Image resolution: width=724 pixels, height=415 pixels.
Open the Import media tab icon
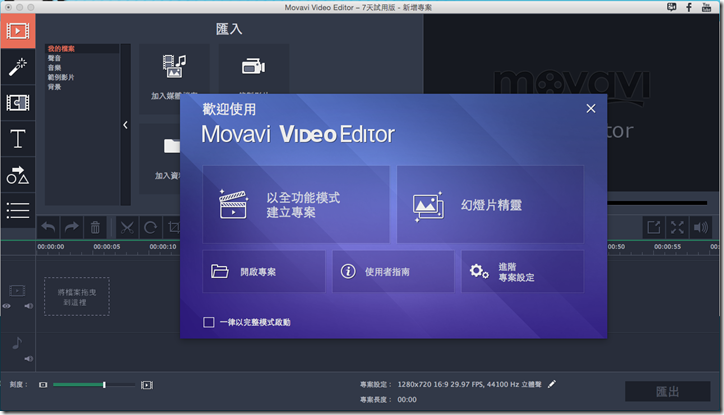click(18, 31)
